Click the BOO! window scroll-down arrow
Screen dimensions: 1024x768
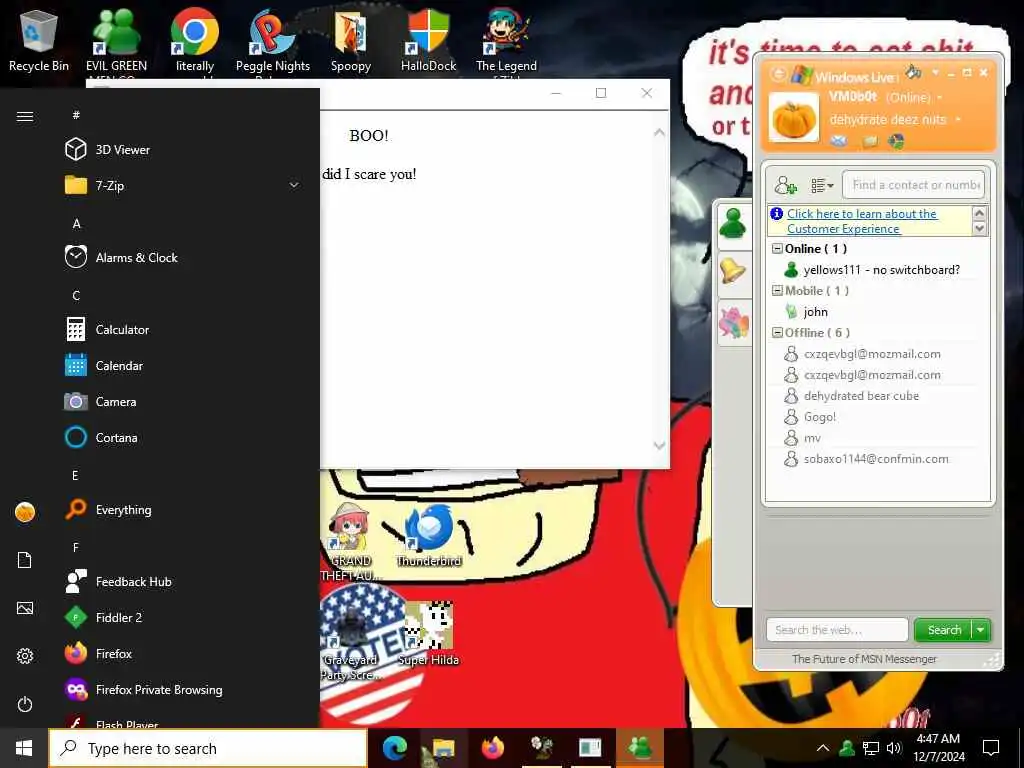click(x=659, y=445)
